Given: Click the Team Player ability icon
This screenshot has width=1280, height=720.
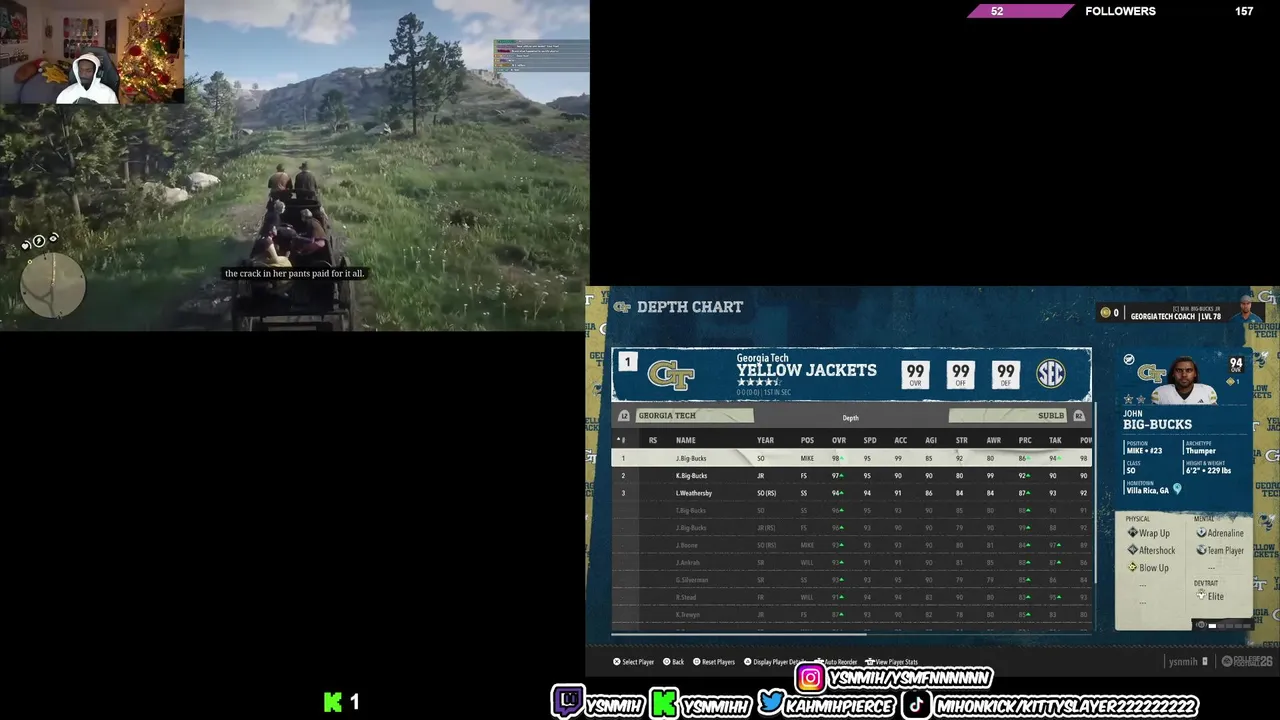Looking at the screenshot, I should pyautogui.click(x=1201, y=550).
